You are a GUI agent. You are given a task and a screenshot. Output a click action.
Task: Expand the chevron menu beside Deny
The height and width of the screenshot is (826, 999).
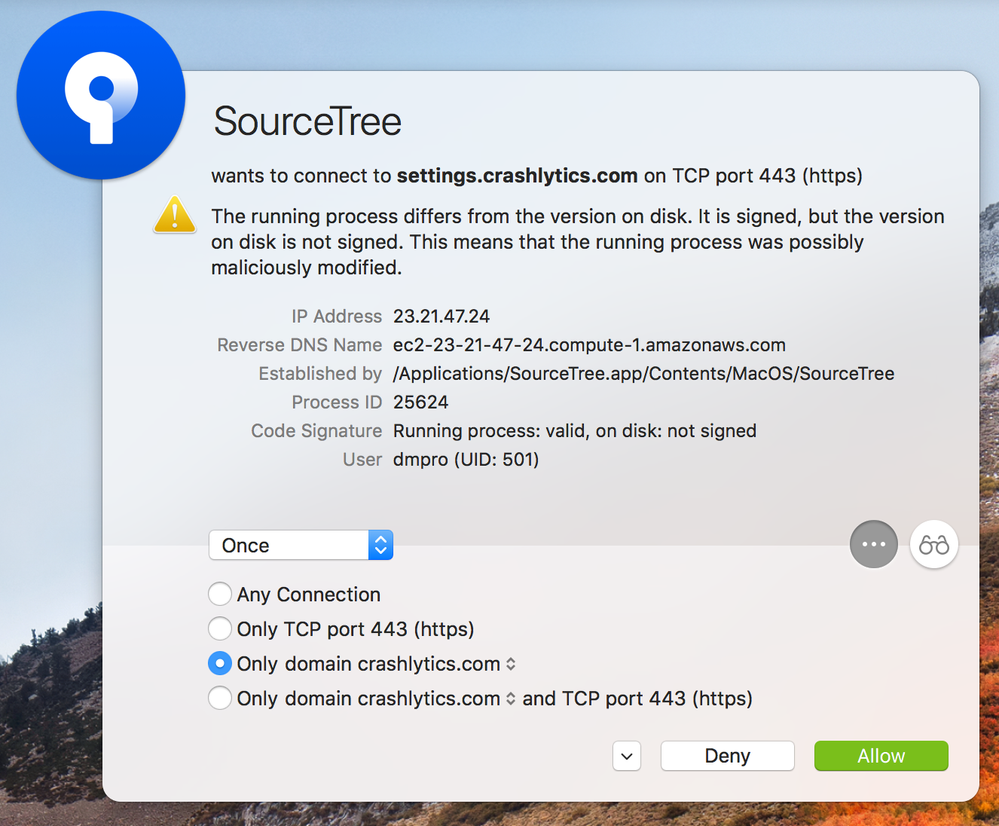(627, 756)
